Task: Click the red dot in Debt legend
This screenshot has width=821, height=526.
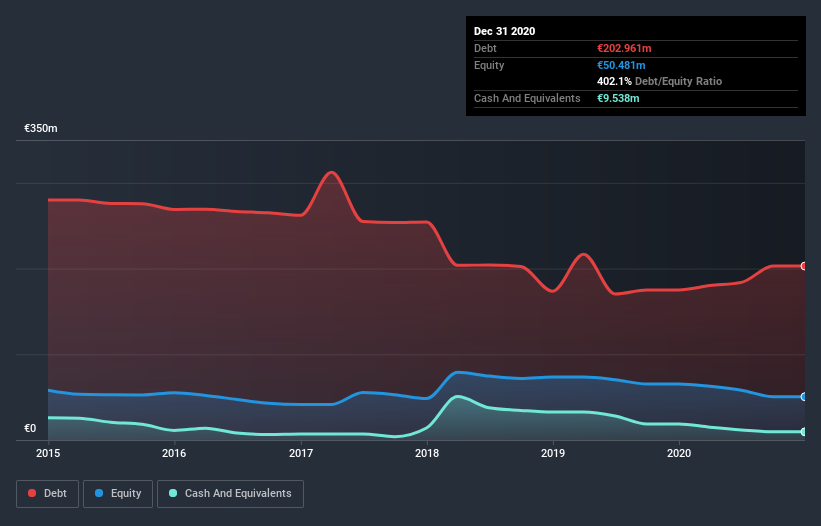Action: coord(32,493)
